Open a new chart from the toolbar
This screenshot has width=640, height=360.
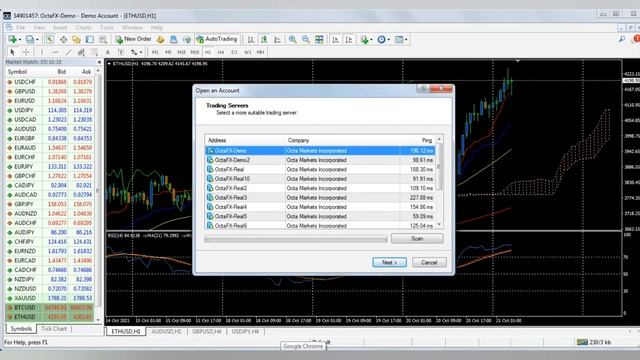[x=12, y=40]
